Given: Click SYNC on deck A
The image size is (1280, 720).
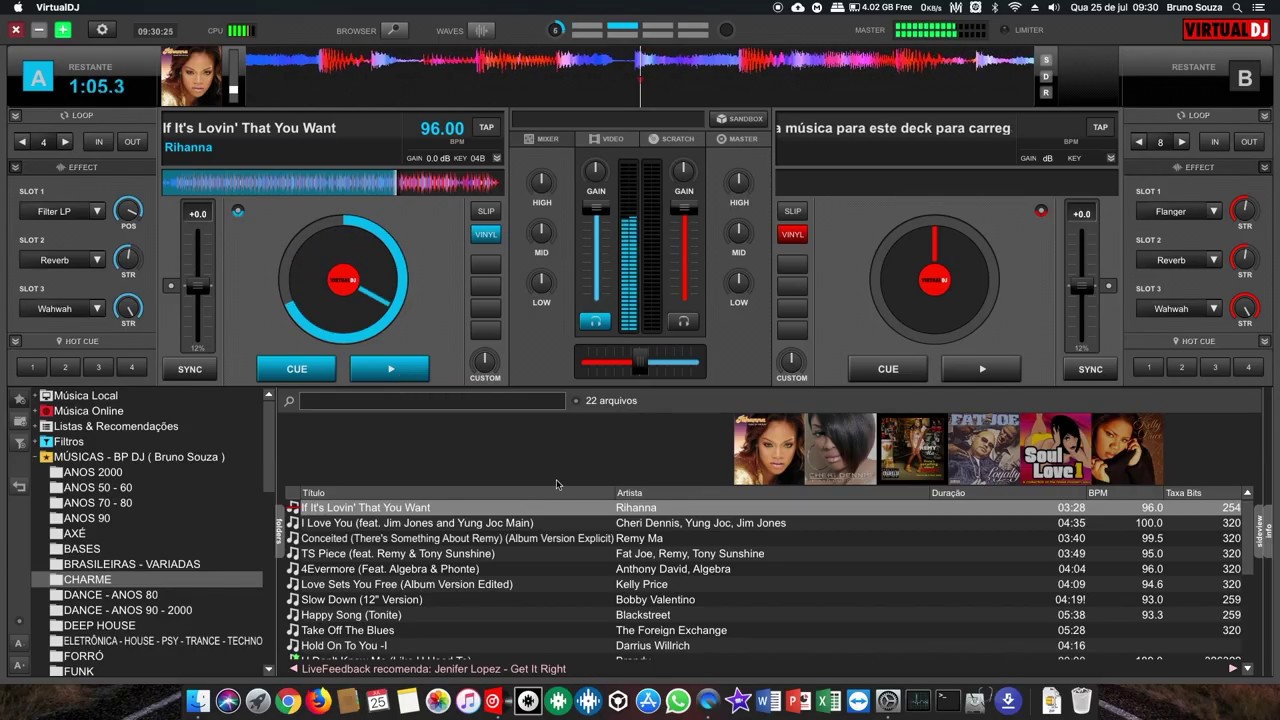Looking at the screenshot, I should [190, 369].
